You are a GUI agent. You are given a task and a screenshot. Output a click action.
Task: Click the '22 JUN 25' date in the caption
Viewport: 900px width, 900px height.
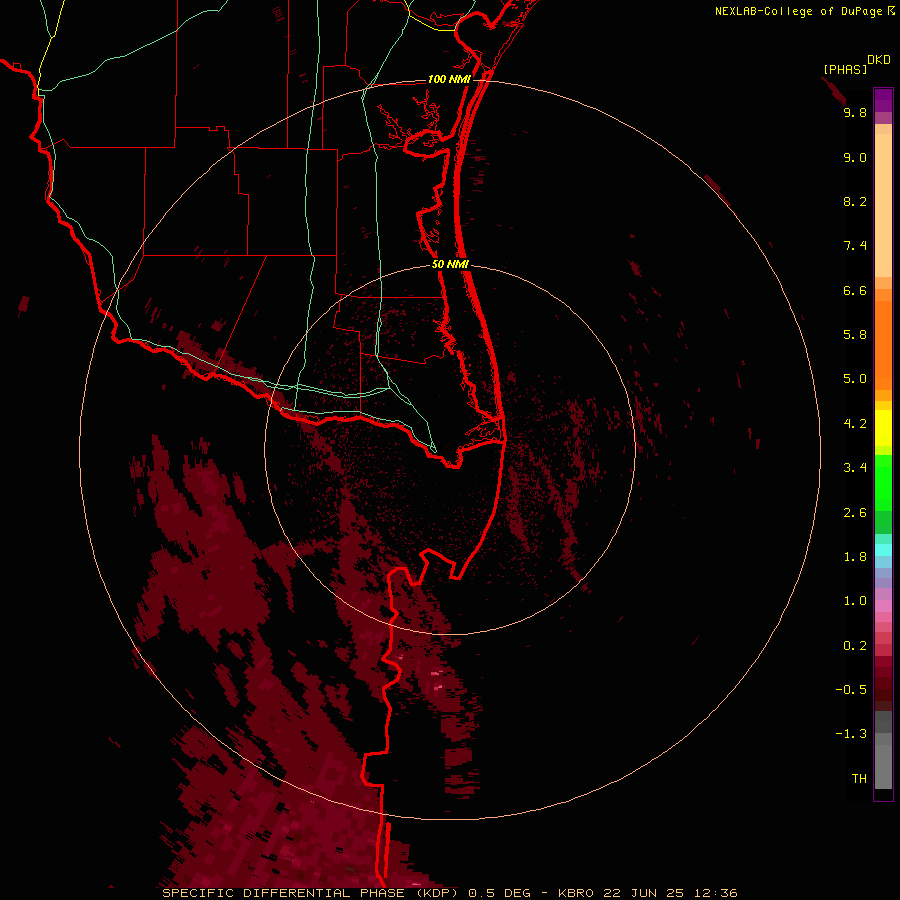coord(643,893)
